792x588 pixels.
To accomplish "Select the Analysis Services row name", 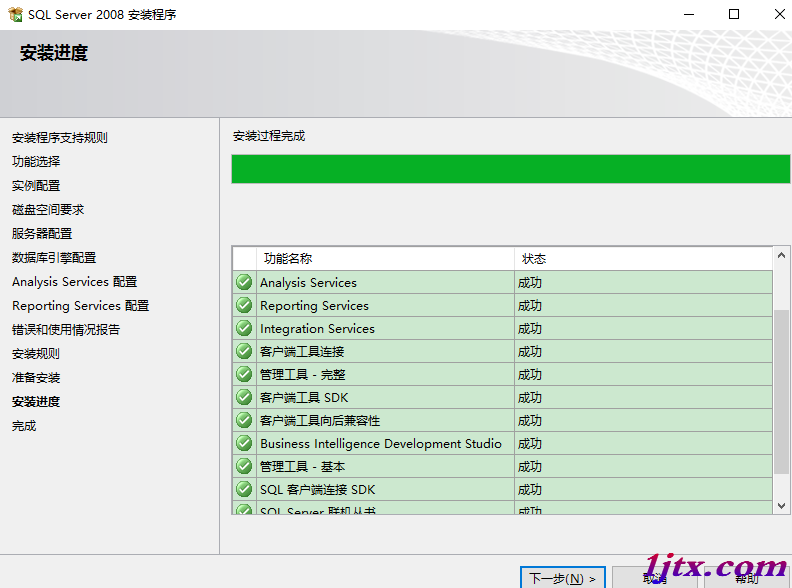I will point(308,282).
